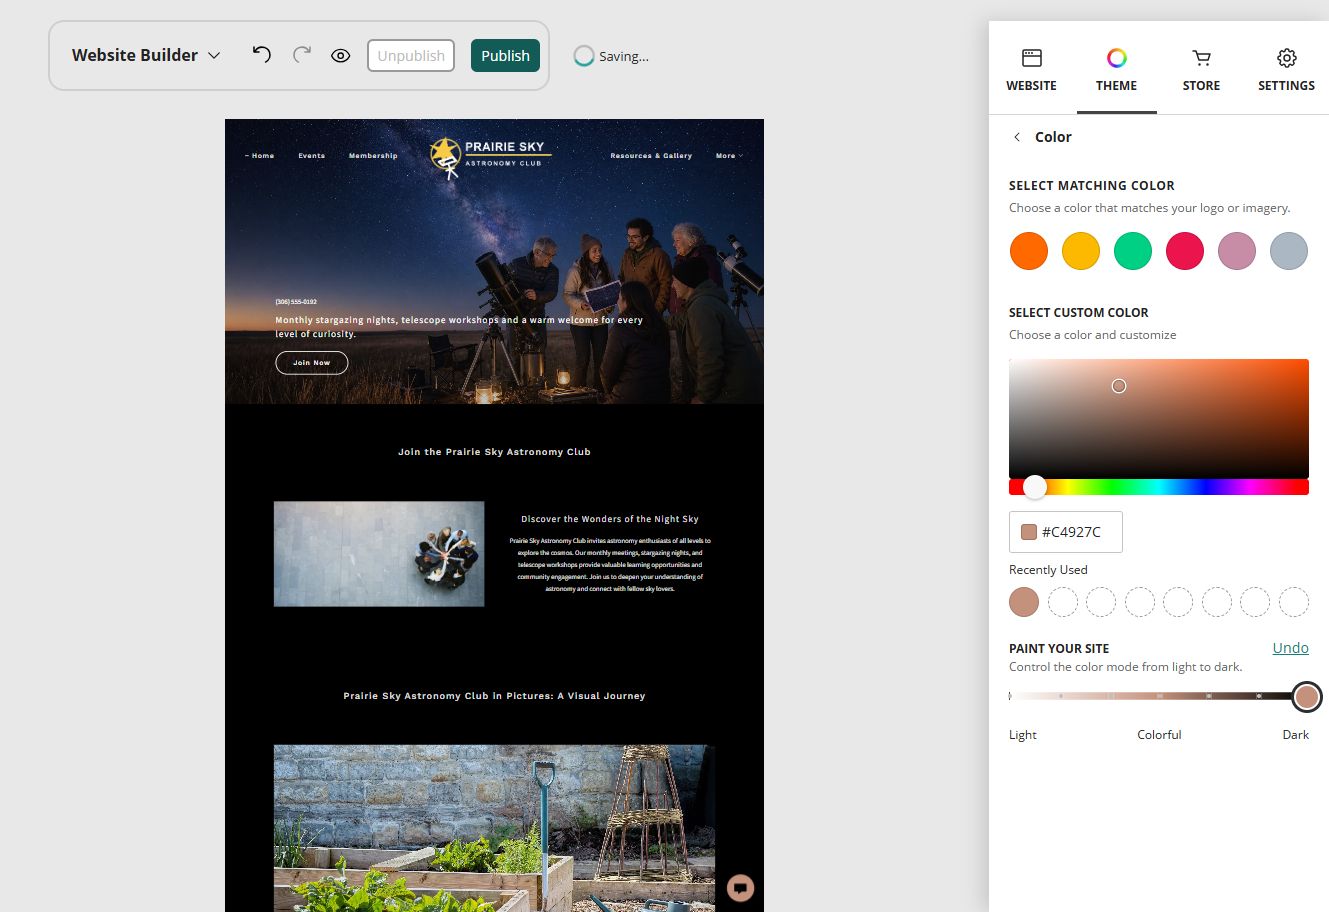Click the Publish button
Viewport: 1329px width, 912px height.
click(505, 56)
